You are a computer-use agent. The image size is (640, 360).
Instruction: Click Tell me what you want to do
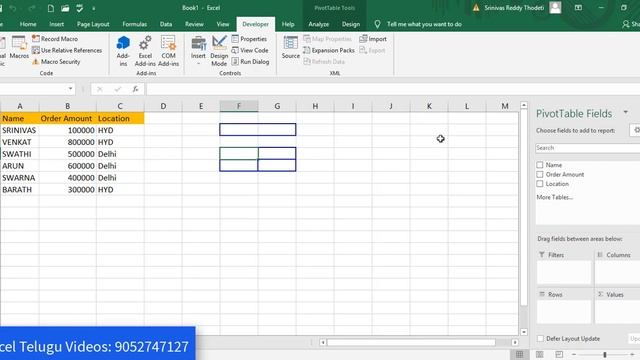(424, 24)
